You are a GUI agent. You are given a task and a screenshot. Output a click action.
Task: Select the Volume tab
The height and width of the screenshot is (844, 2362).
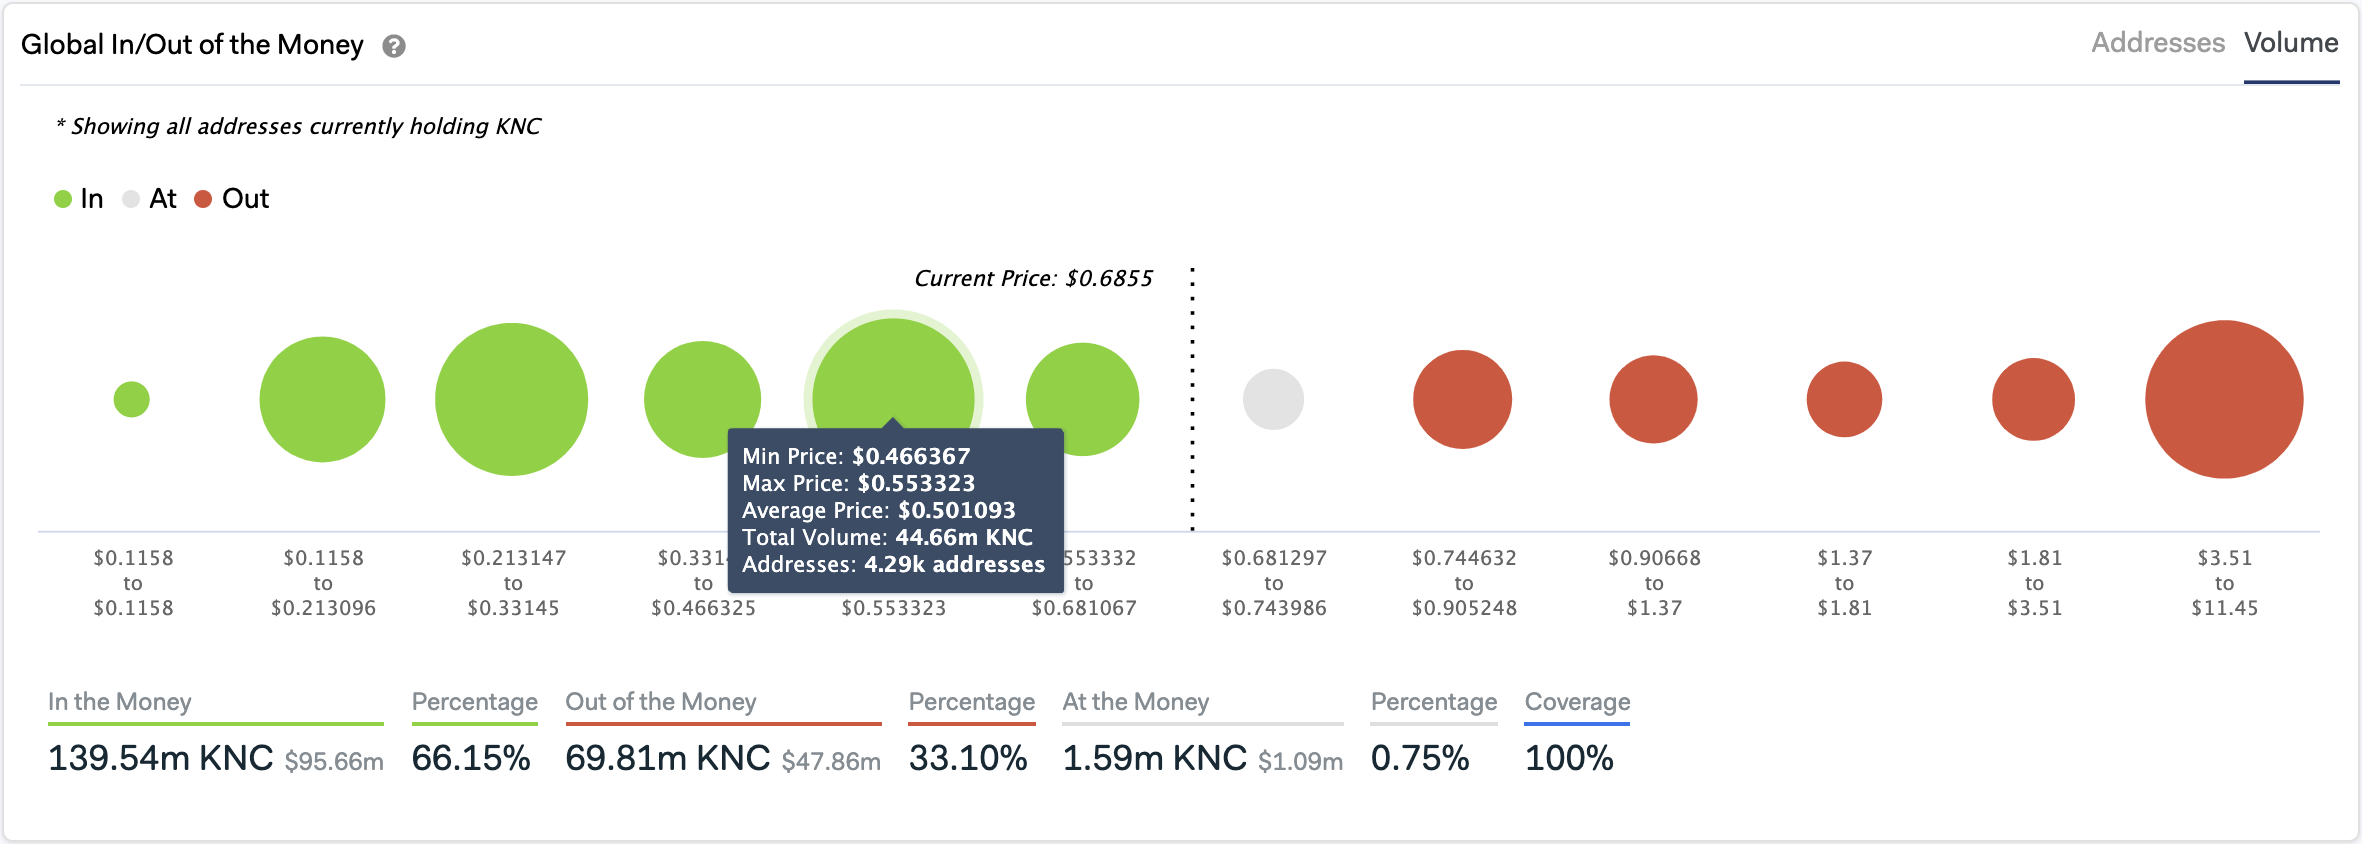click(x=2291, y=43)
